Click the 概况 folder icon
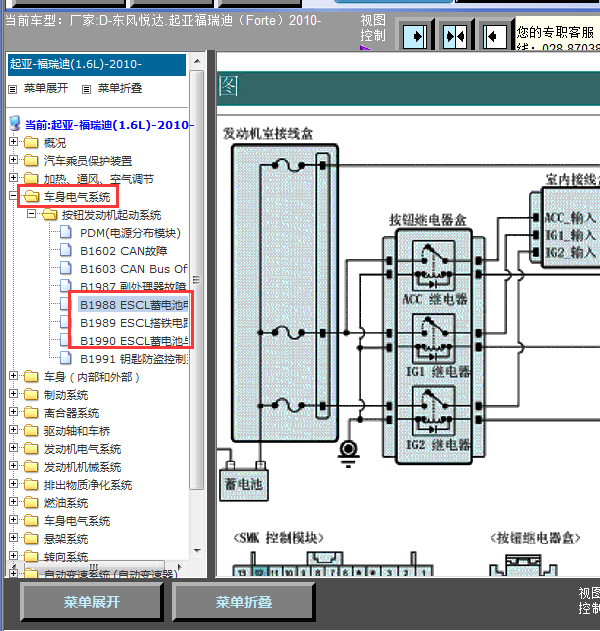 pyautogui.click(x=31, y=142)
